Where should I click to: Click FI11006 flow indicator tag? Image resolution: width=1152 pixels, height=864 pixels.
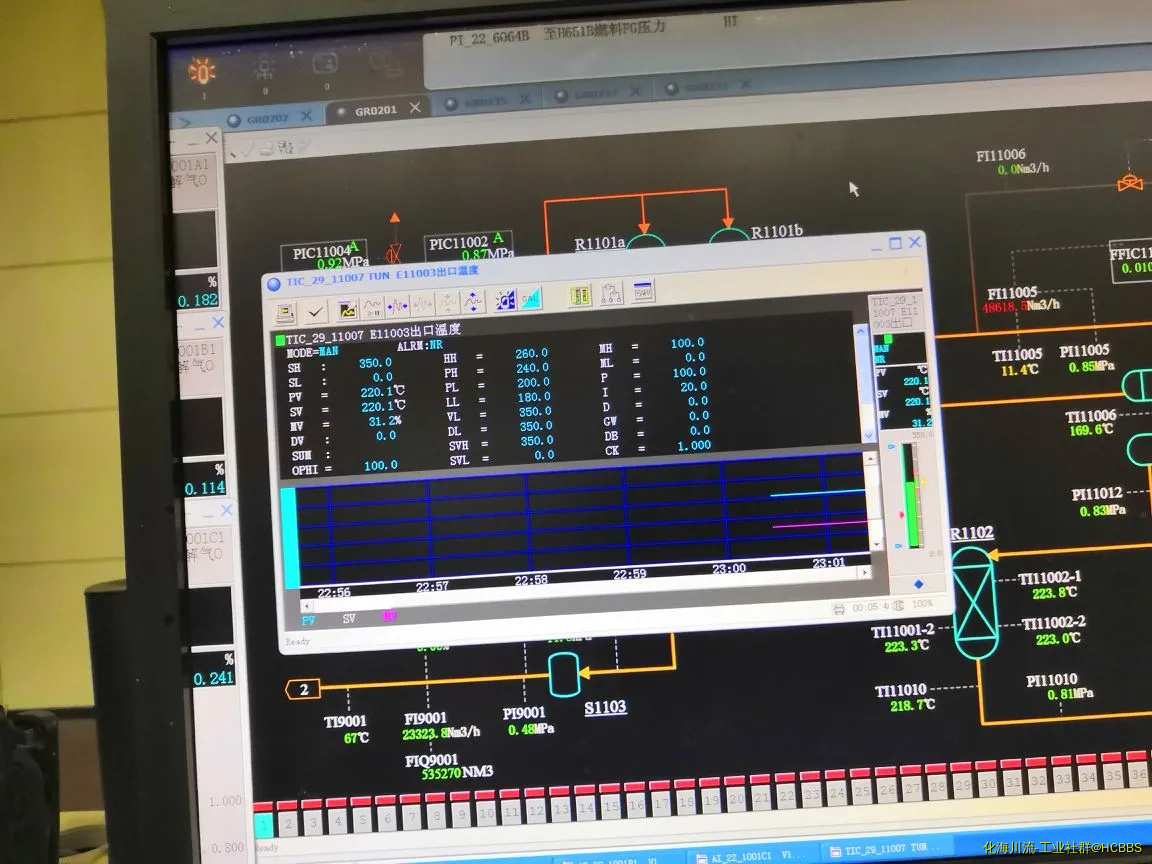(x=1001, y=155)
